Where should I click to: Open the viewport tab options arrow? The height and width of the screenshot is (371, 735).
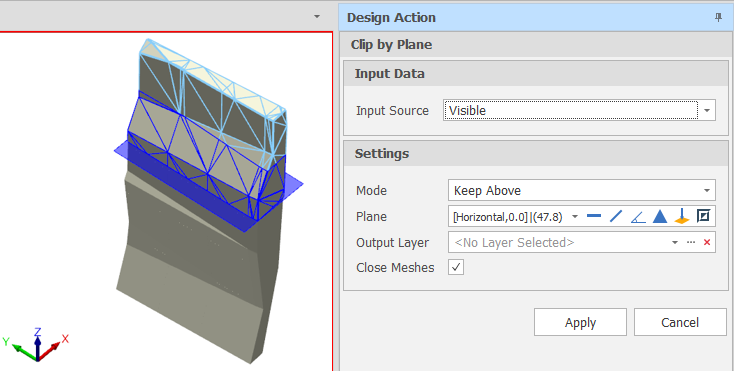(x=317, y=16)
